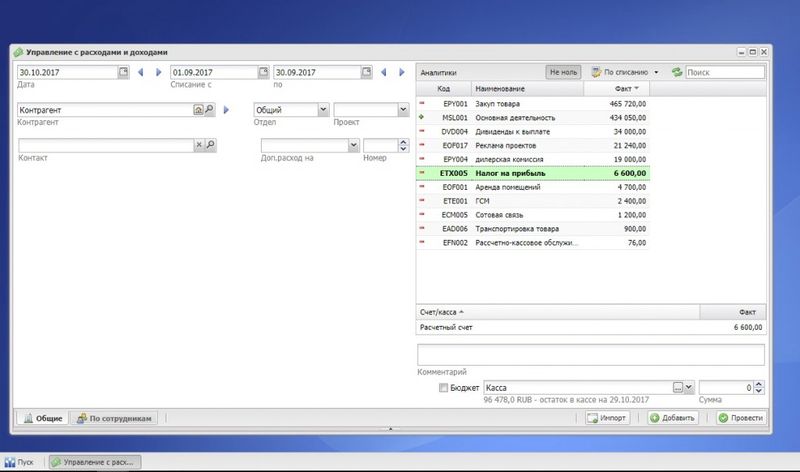Image resolution: width=800 pixels, height=472 pixels.
Task: Shift write-off period back with left arrow
Action: pos(384,72)
